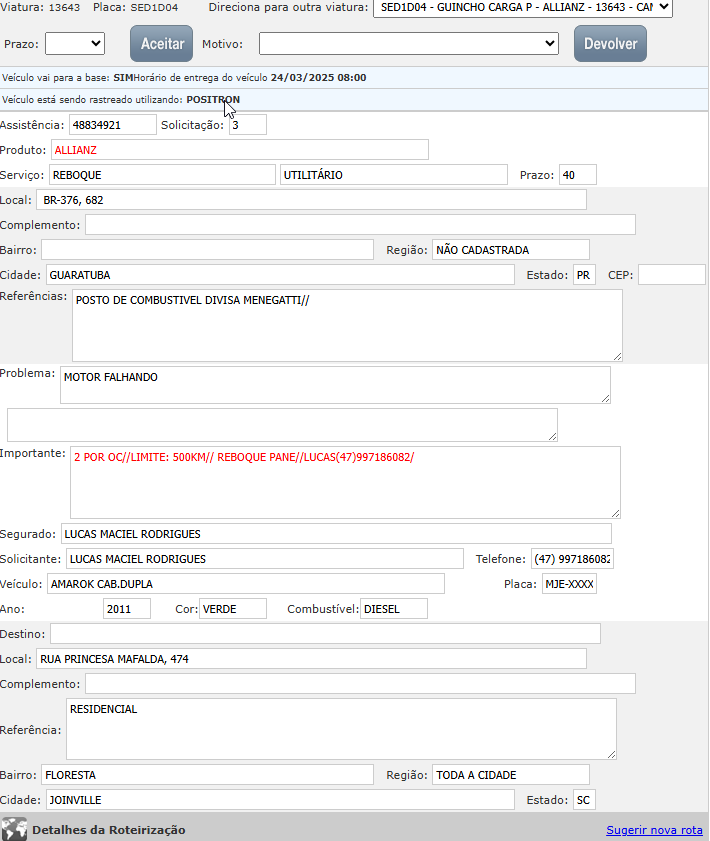Click the destination Bairro field FLORESTA

pos(207,775)
